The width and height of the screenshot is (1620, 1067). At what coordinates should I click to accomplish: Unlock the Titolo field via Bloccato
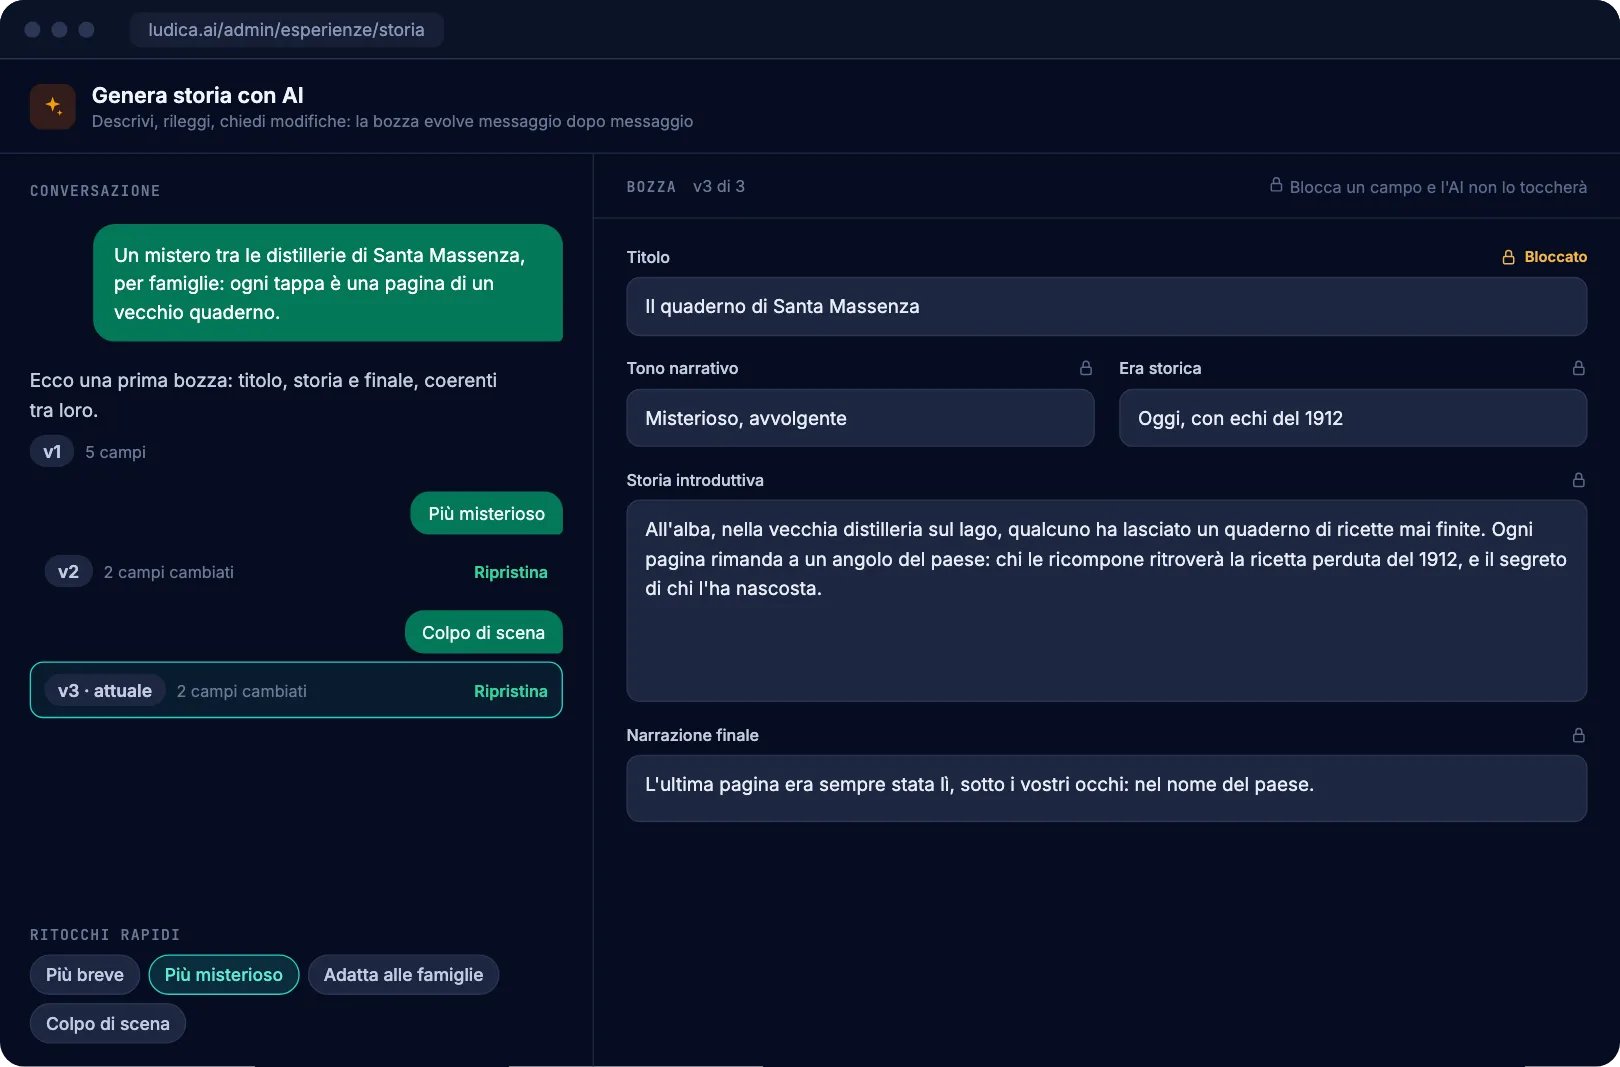pos(1544,257)
